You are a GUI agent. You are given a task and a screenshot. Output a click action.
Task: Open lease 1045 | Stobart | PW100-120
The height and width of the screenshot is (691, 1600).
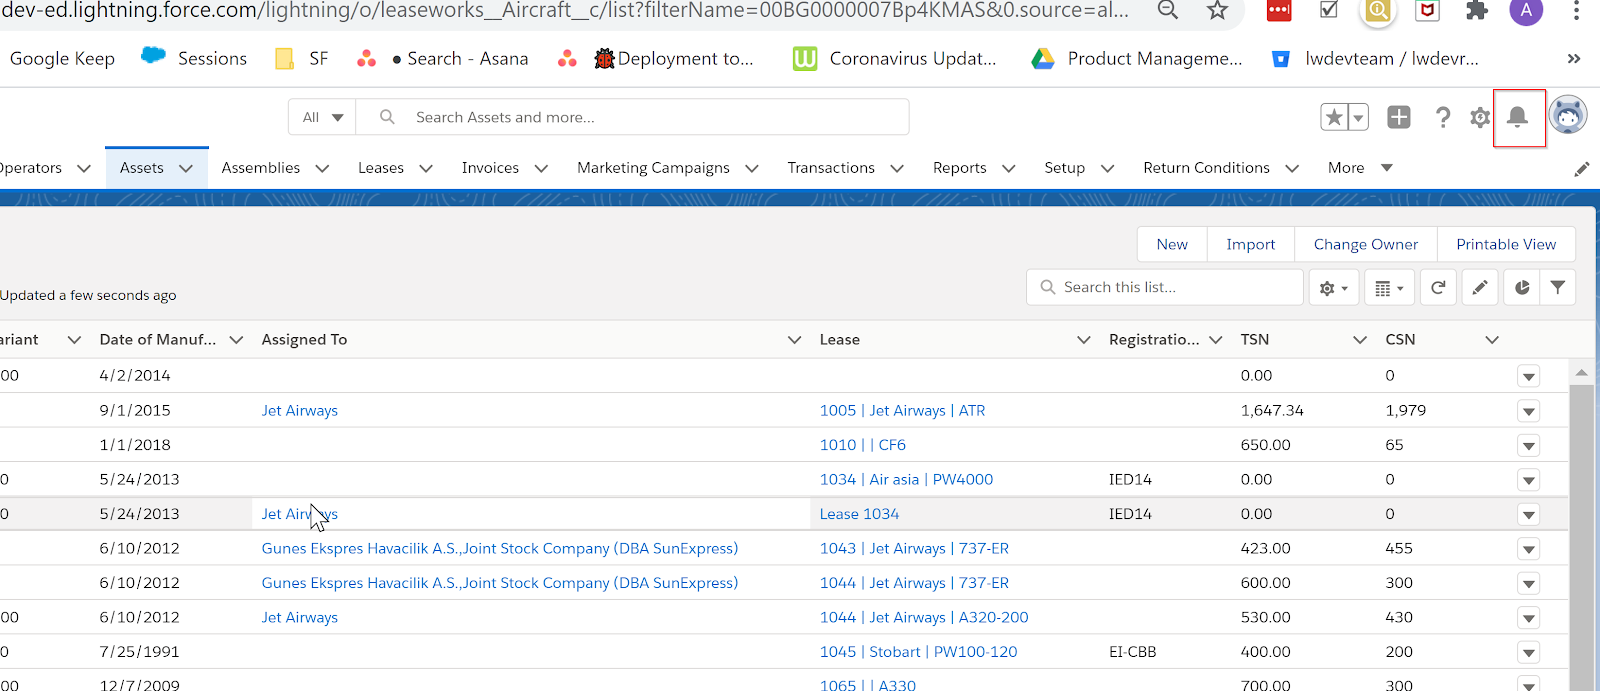click(918, 652)
